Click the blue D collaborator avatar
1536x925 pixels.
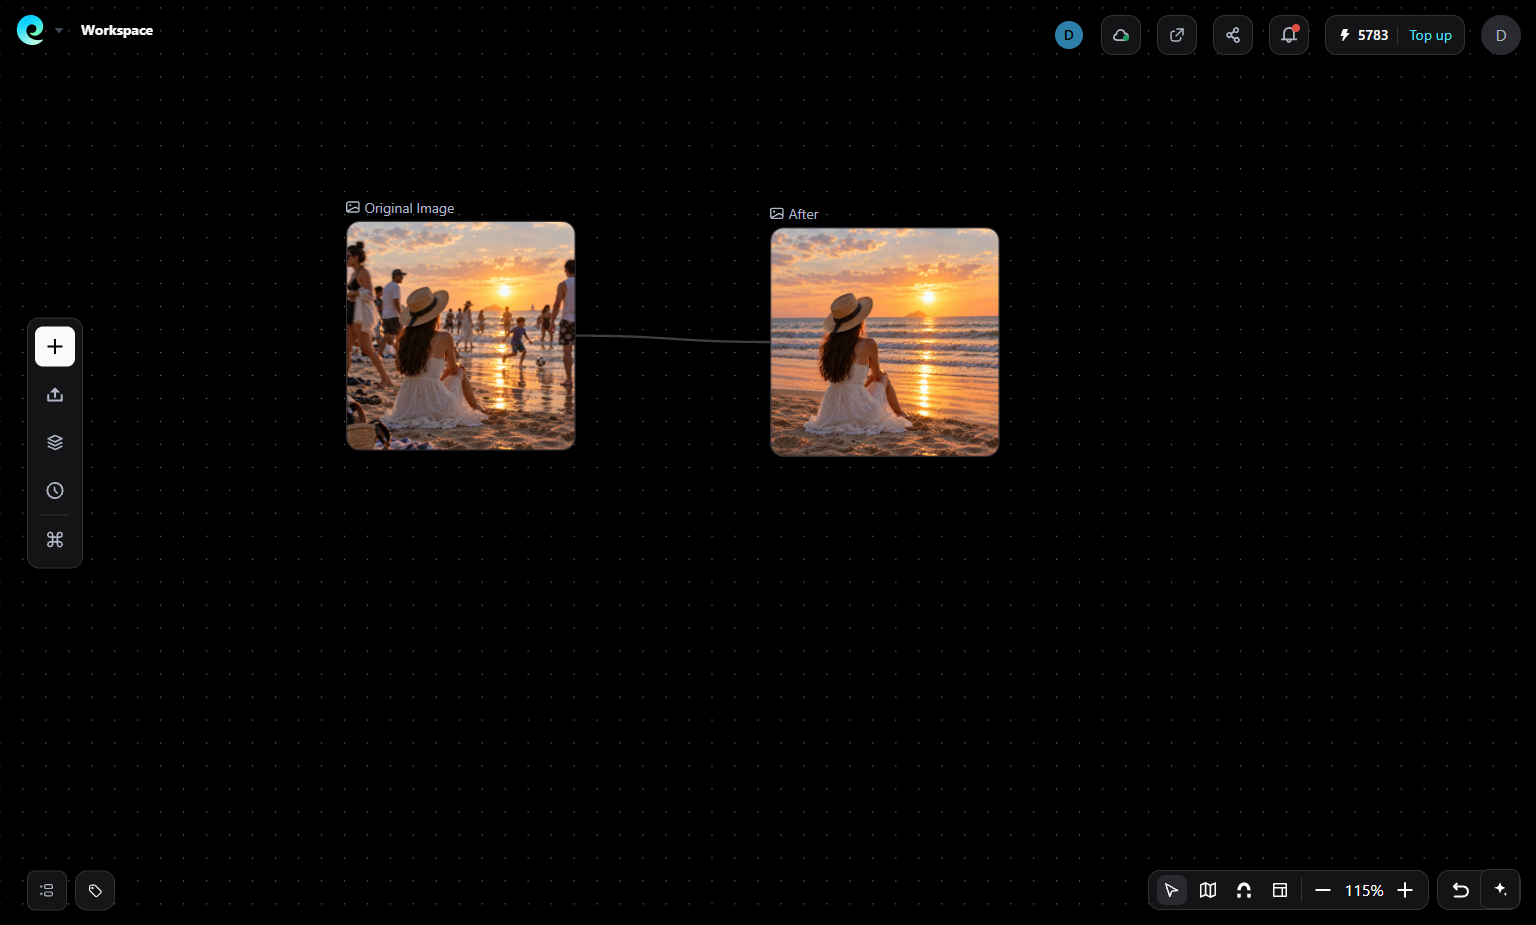[1069, 35]
